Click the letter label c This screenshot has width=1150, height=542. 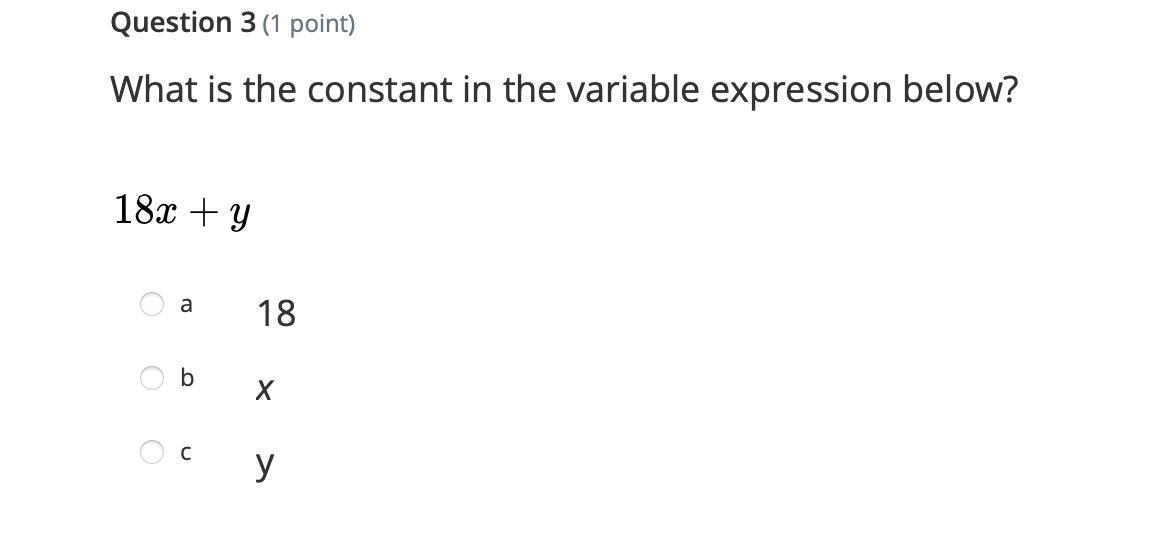pyautogui.click(x=186, y=453)
